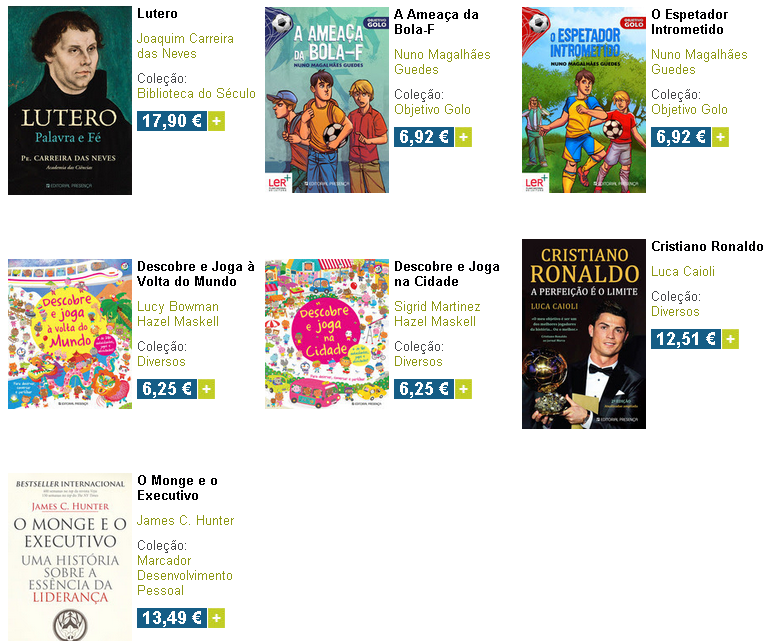Open the Lutero book cover thumbnail
This screenshot has width=768, height=641.
tap(70, 100)
